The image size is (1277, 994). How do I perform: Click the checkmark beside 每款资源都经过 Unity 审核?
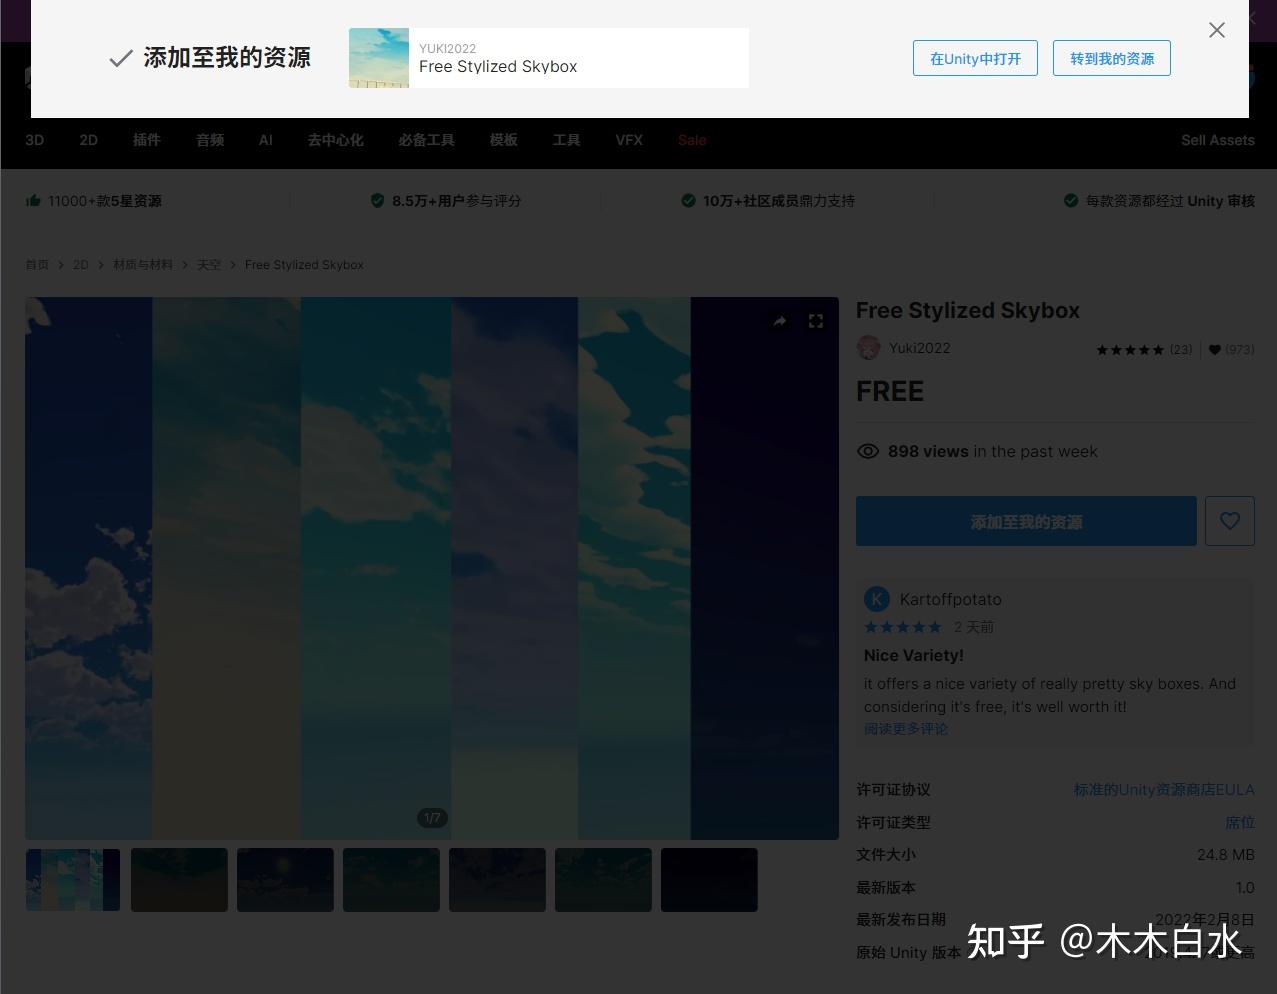pyautogui.click(x=1070, y=200)
